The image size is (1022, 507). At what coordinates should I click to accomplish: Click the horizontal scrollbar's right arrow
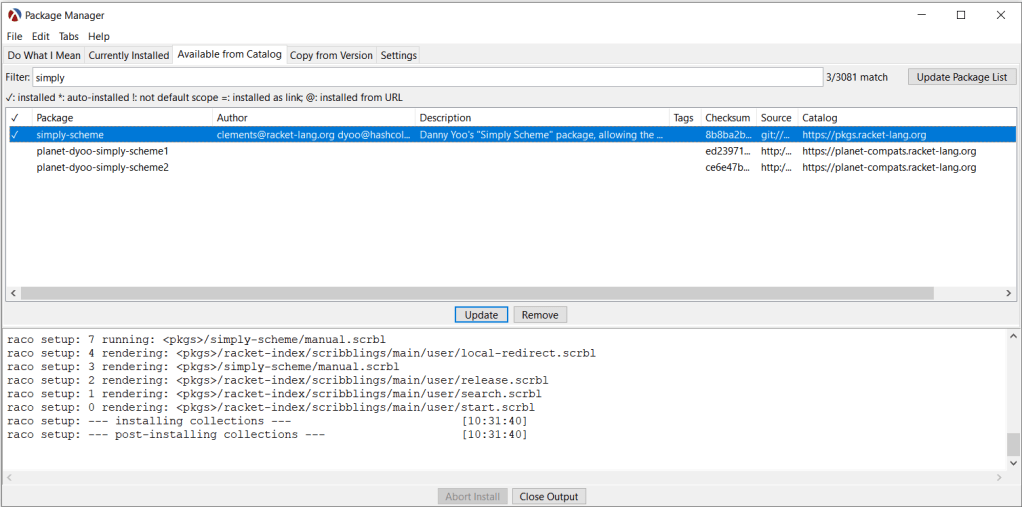1010,293
